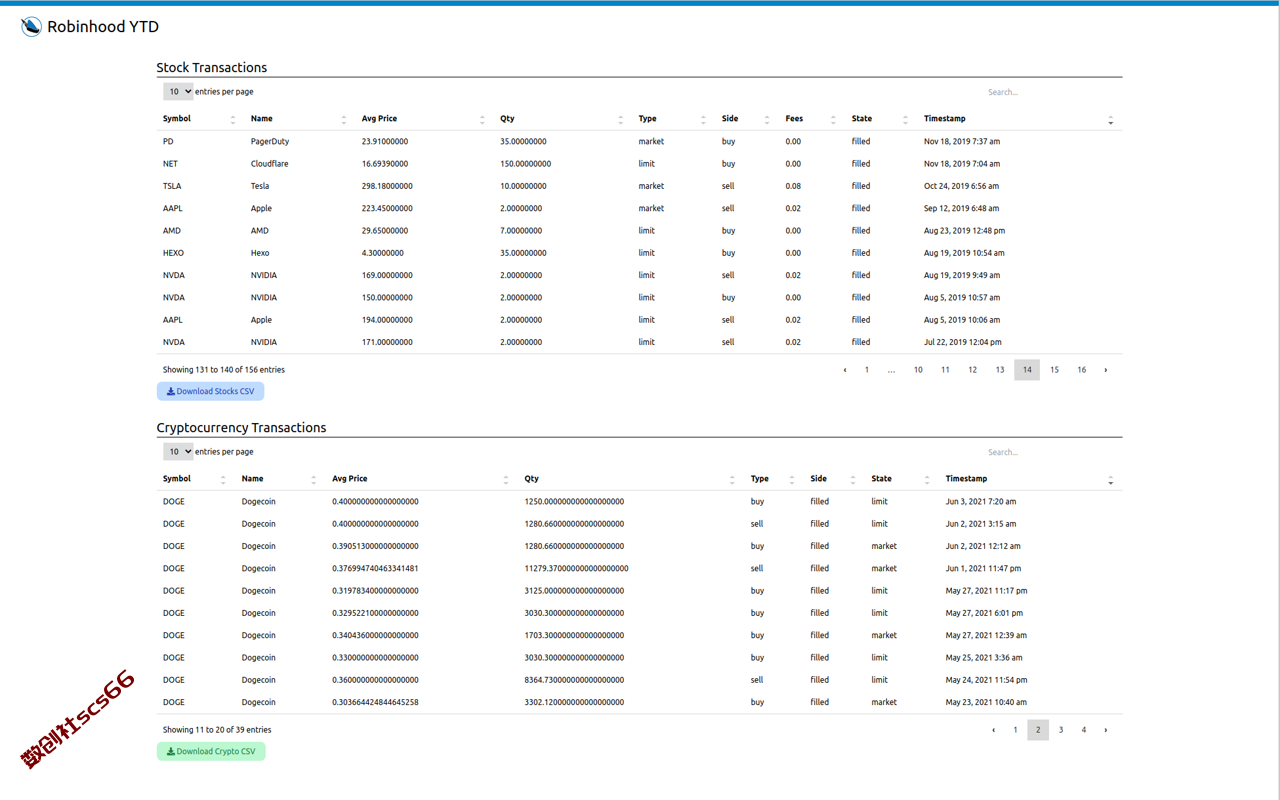Sort stock table by Fees column

tap(812, 119)
